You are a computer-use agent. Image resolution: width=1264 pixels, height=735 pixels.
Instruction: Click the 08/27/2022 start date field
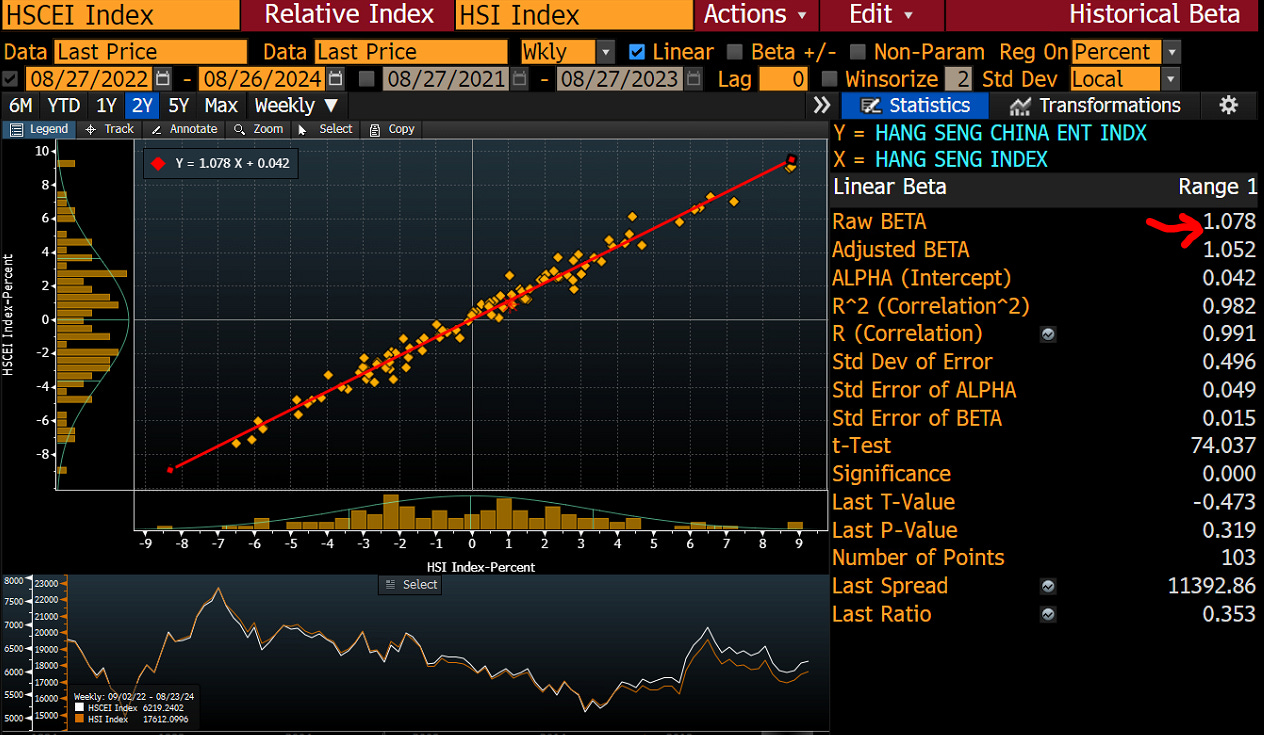coord(89,79)
